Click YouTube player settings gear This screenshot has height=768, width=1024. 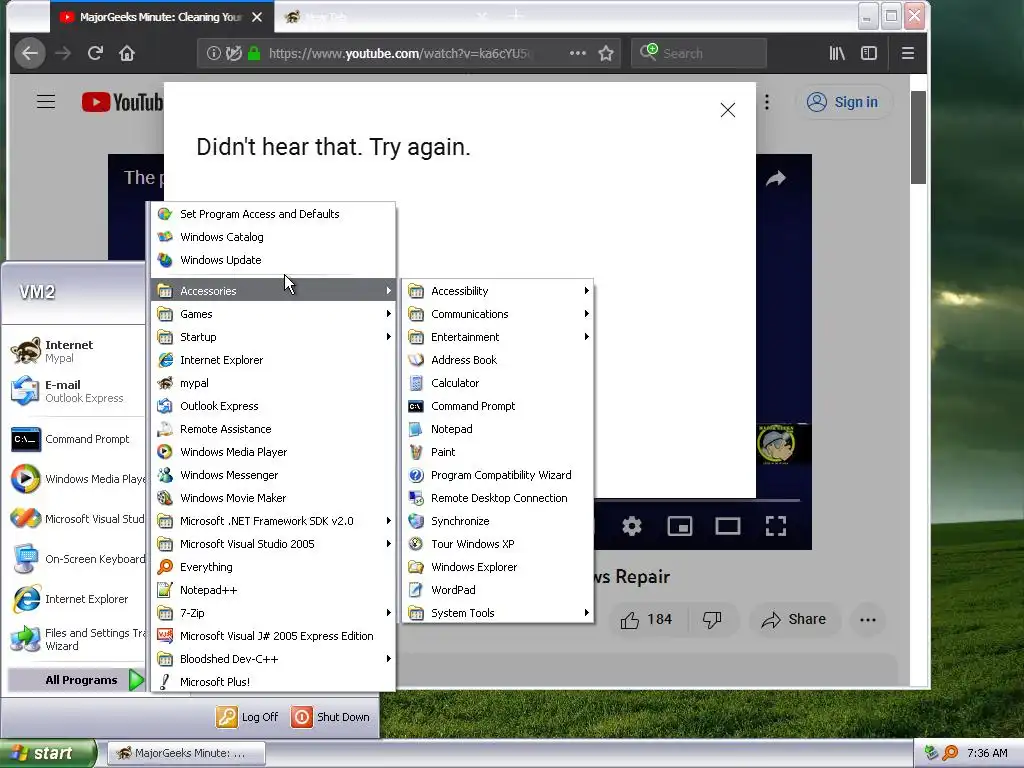click(632, 526)
